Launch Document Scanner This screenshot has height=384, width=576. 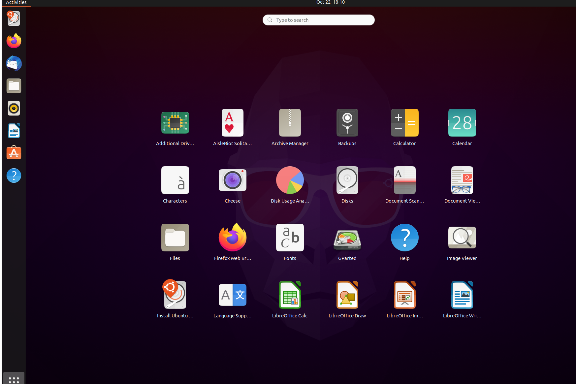(x=404, y=180)
